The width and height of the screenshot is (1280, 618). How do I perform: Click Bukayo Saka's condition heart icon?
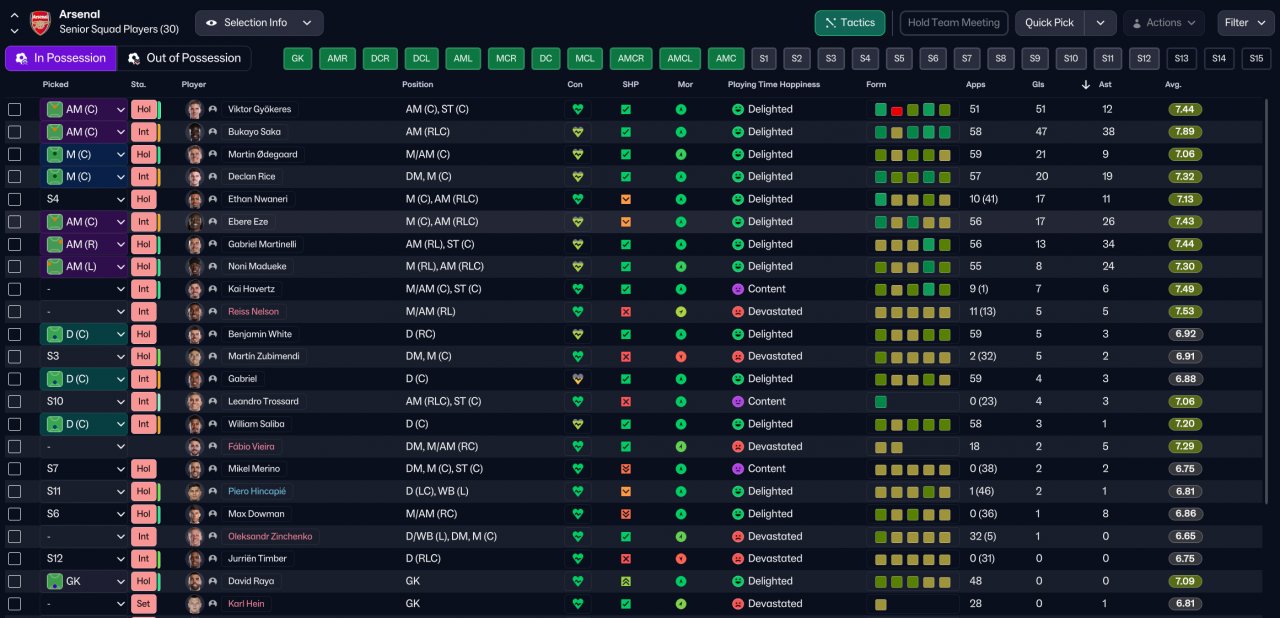[x=577, y=132]
